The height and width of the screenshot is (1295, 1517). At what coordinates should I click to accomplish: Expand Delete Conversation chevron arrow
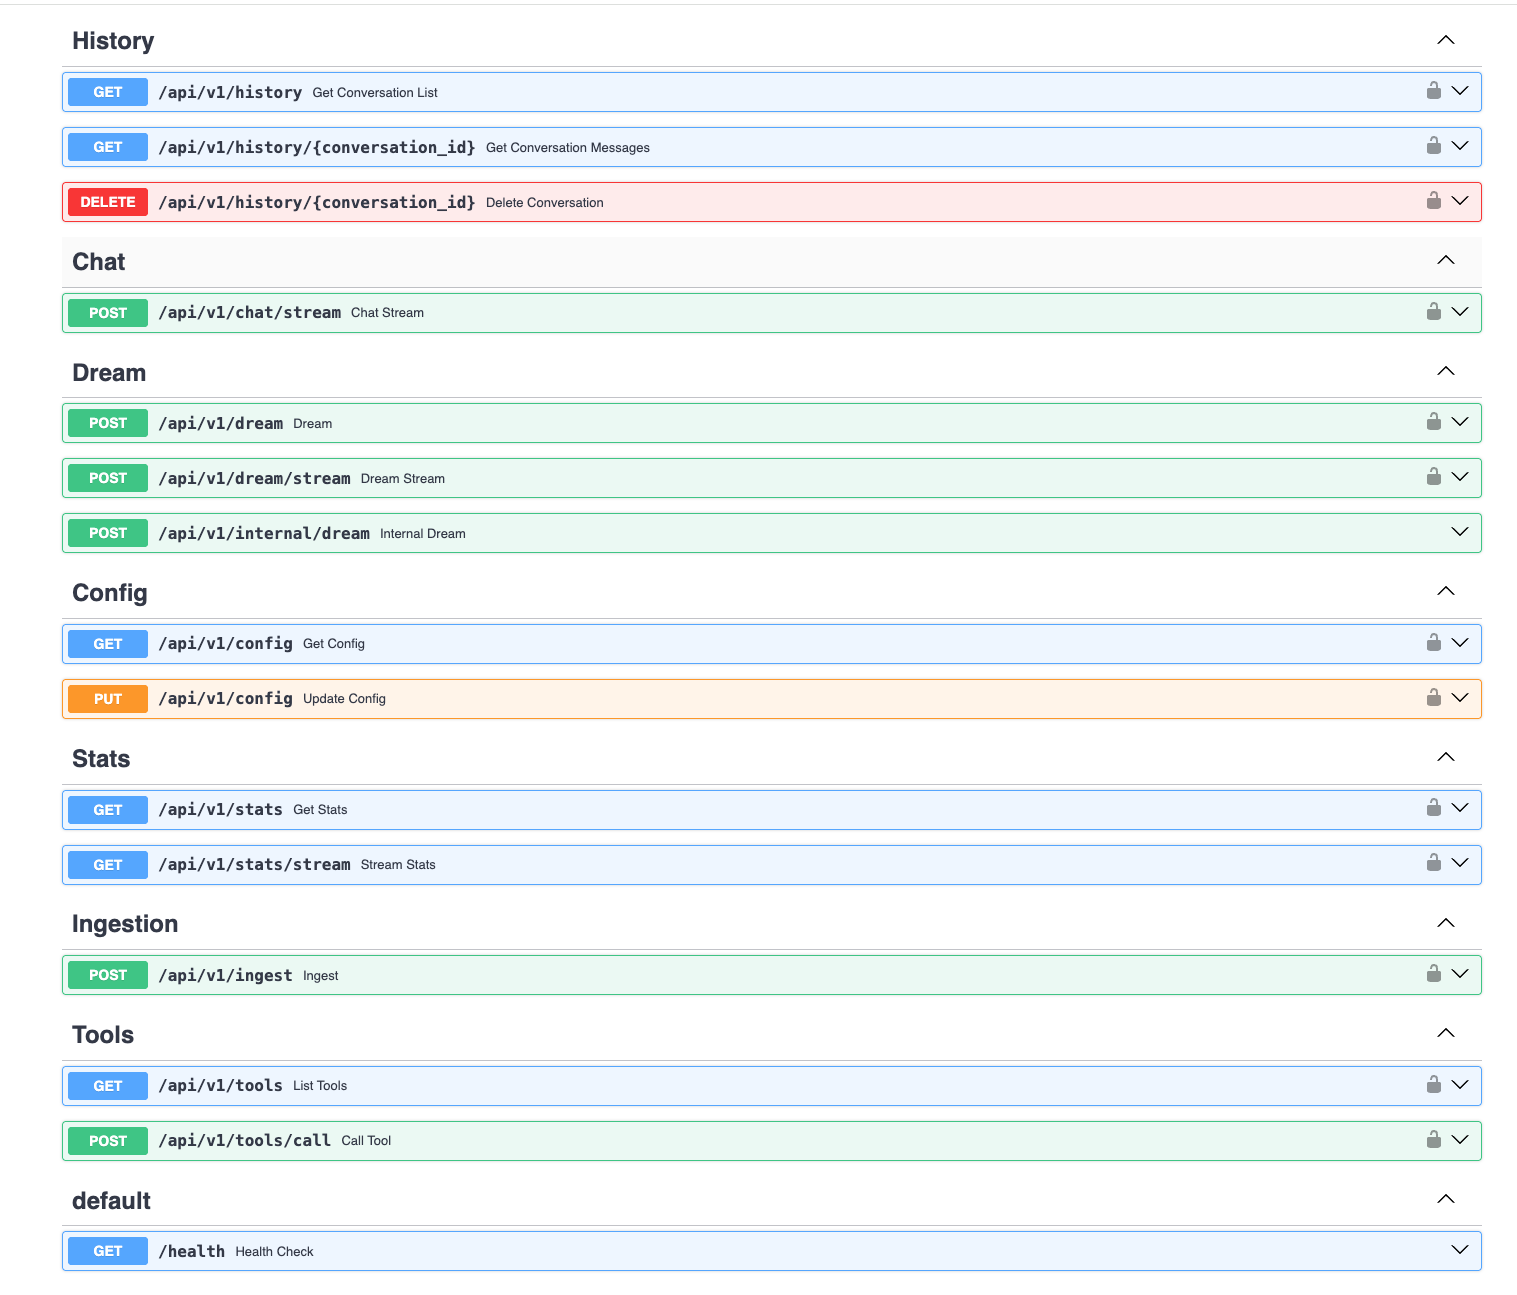click(1460, 201)
